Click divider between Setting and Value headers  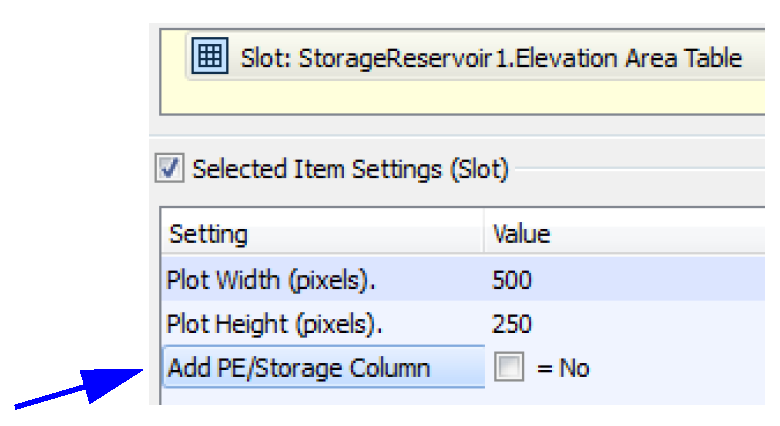click(485, 235)
